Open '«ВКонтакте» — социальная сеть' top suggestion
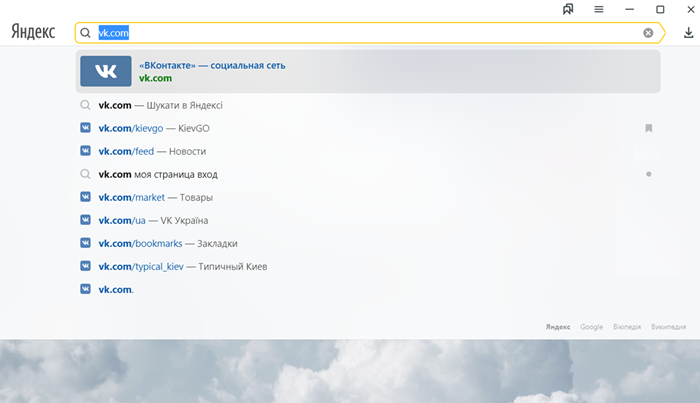Image resolution: width=700 pixels, height=403 pixels. (368, 71)
